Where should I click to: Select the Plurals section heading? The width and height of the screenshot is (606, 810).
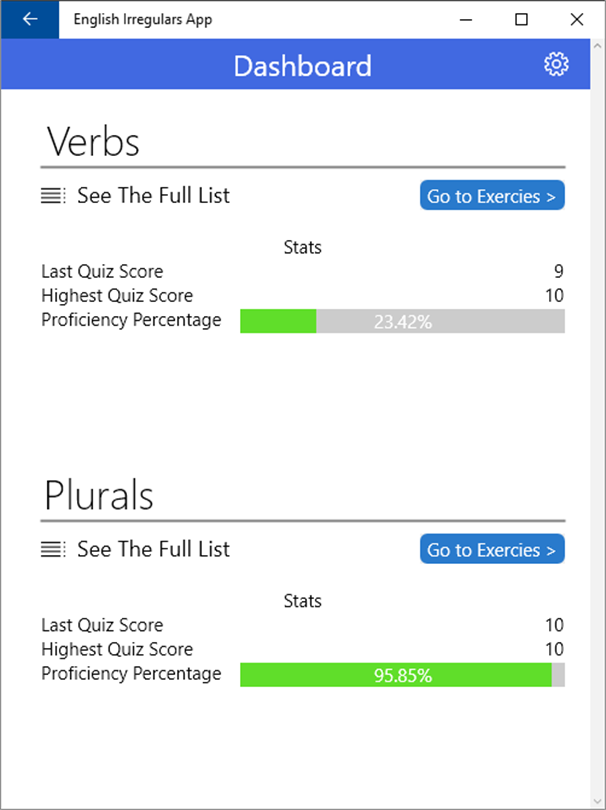(99, 495)
